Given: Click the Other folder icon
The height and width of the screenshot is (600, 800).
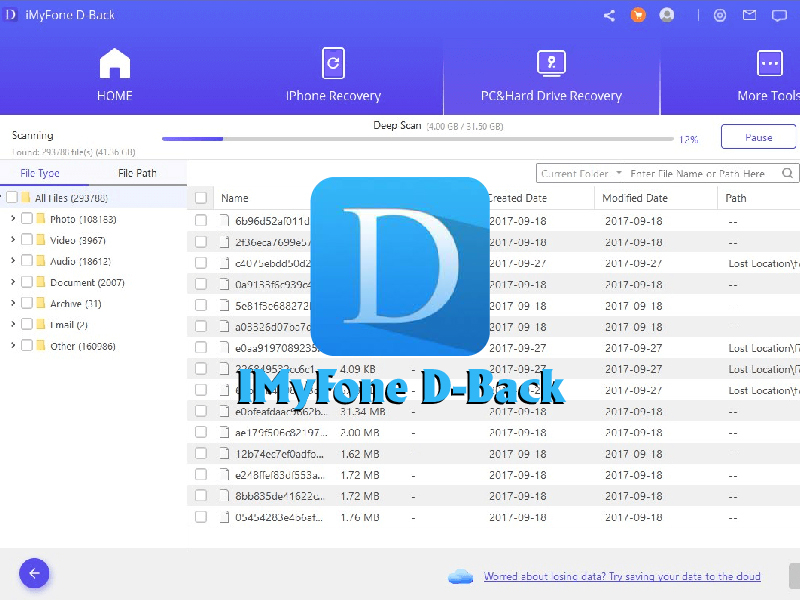Looking at the screenshot, I should coord(41,346).
